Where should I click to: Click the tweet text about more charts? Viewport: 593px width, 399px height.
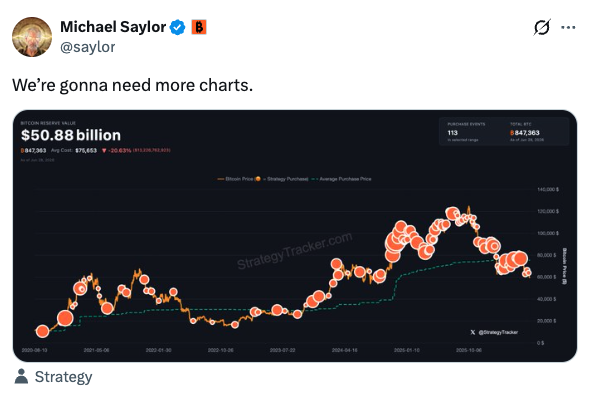tap(132, 85)
